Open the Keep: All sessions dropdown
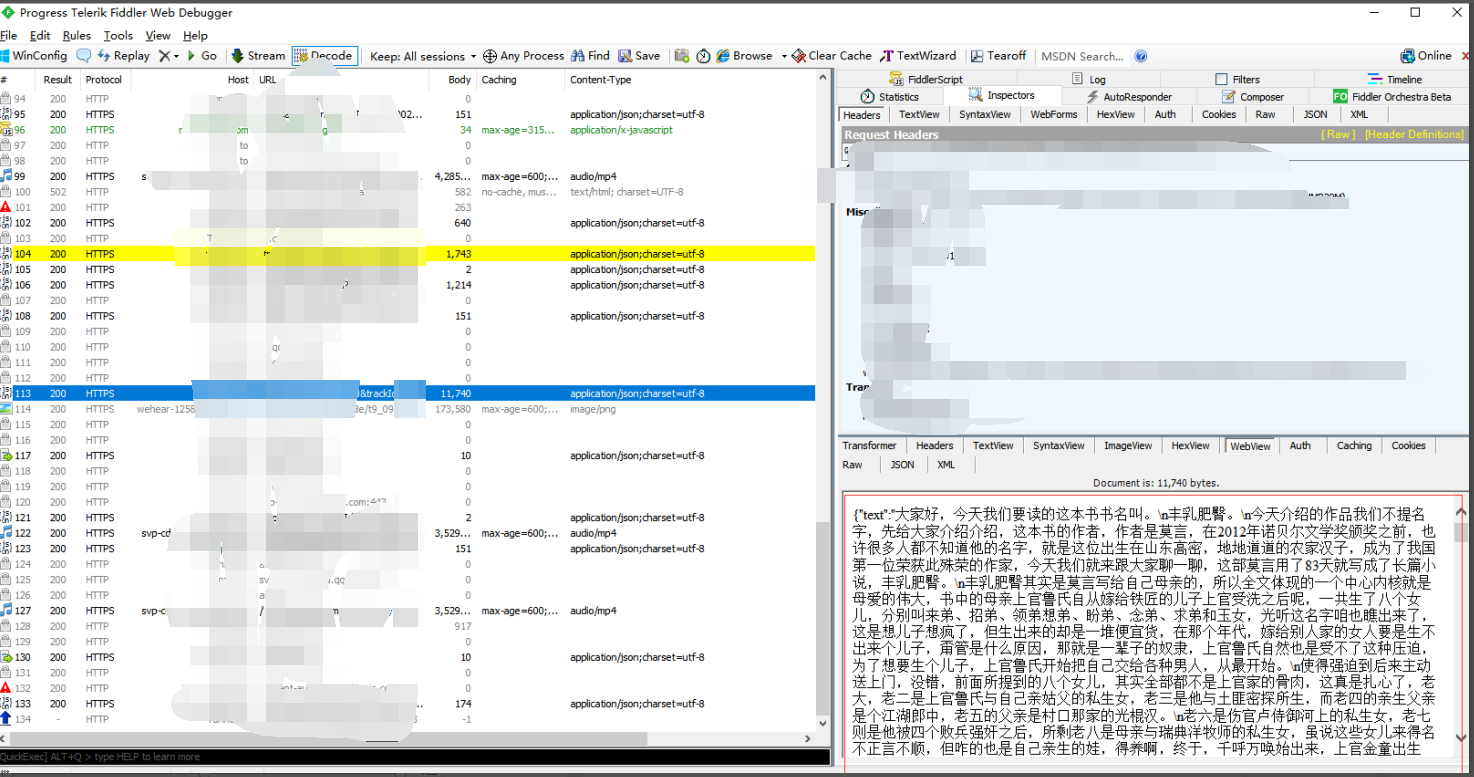The height and width of the screenshot is (777, 1474). 421,56
